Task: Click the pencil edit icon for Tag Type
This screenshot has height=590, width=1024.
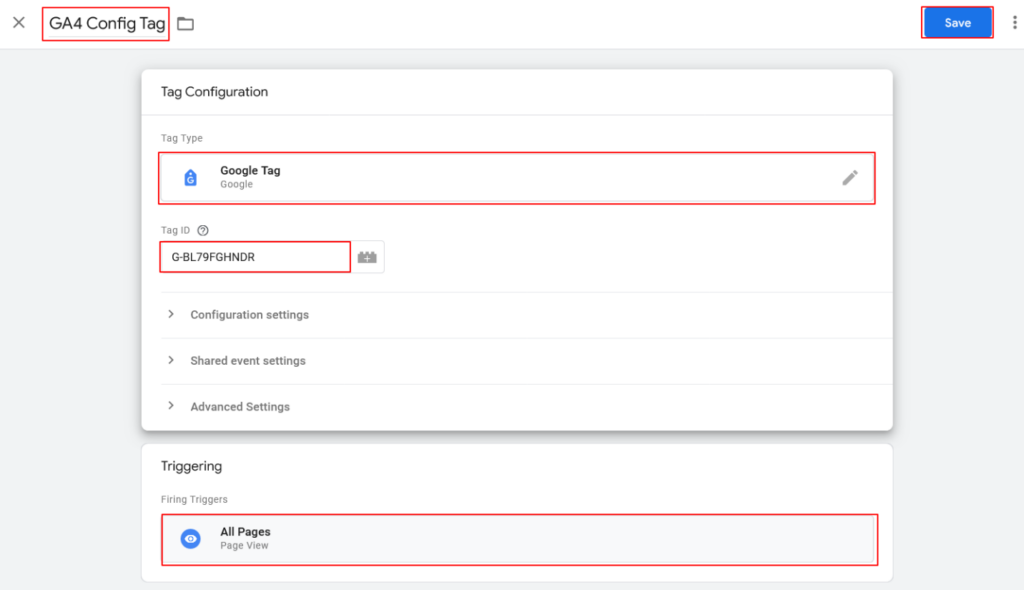Action: pos(850,178)
